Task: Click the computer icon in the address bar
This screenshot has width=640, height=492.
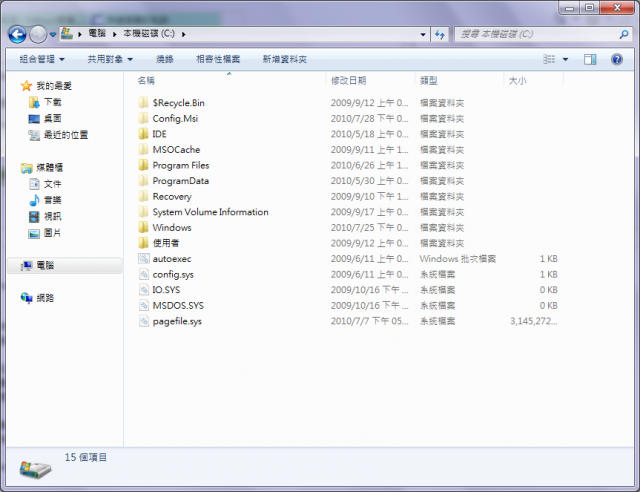Action: pyautogui.click(x=67, y=34)
